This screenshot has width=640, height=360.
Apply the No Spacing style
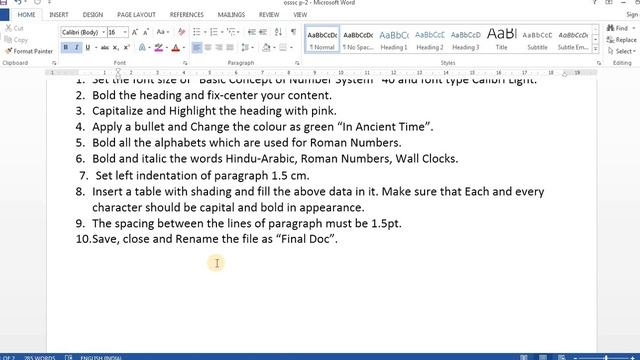coord(358,40)
